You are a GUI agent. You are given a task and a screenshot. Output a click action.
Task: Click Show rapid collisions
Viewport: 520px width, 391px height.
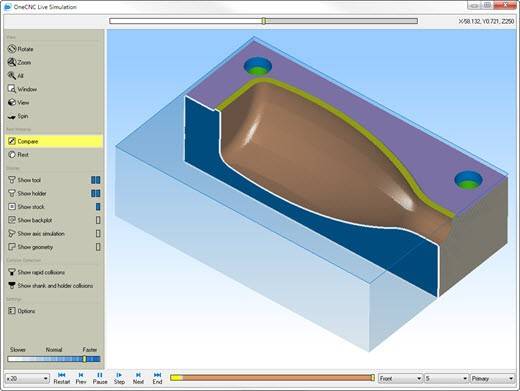(36, 272)
